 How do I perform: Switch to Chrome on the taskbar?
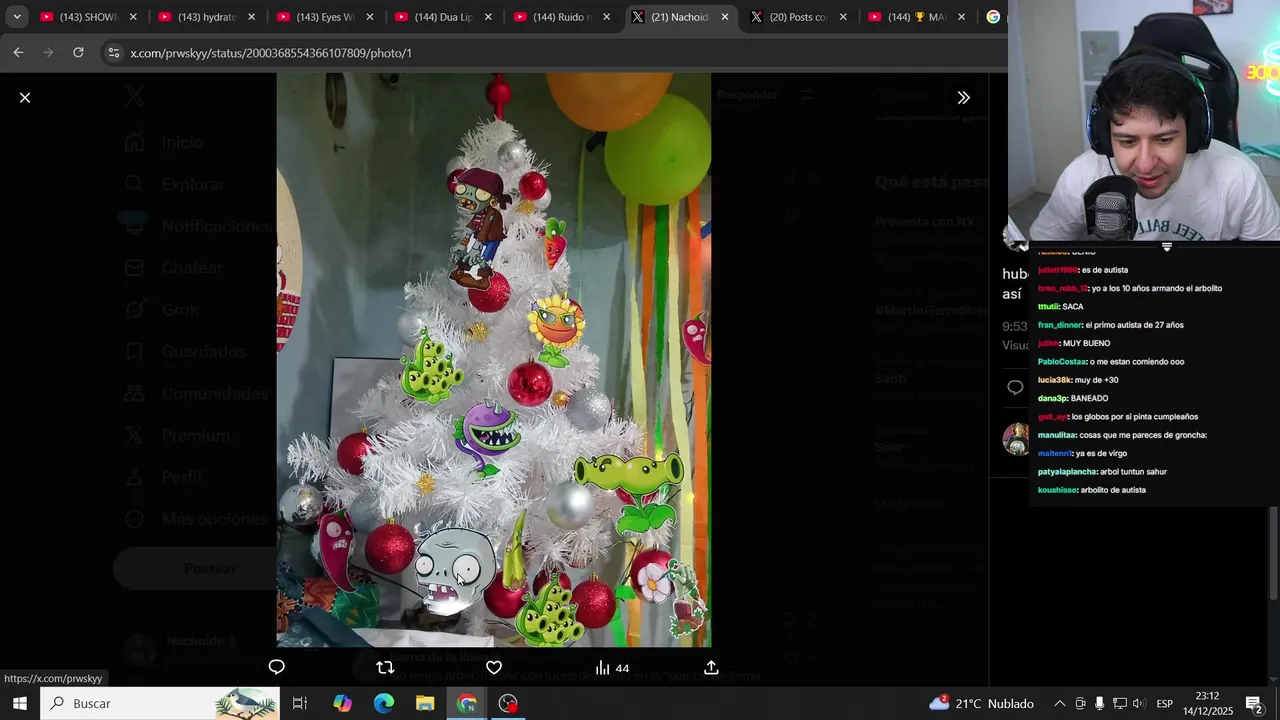click(467, 703)
